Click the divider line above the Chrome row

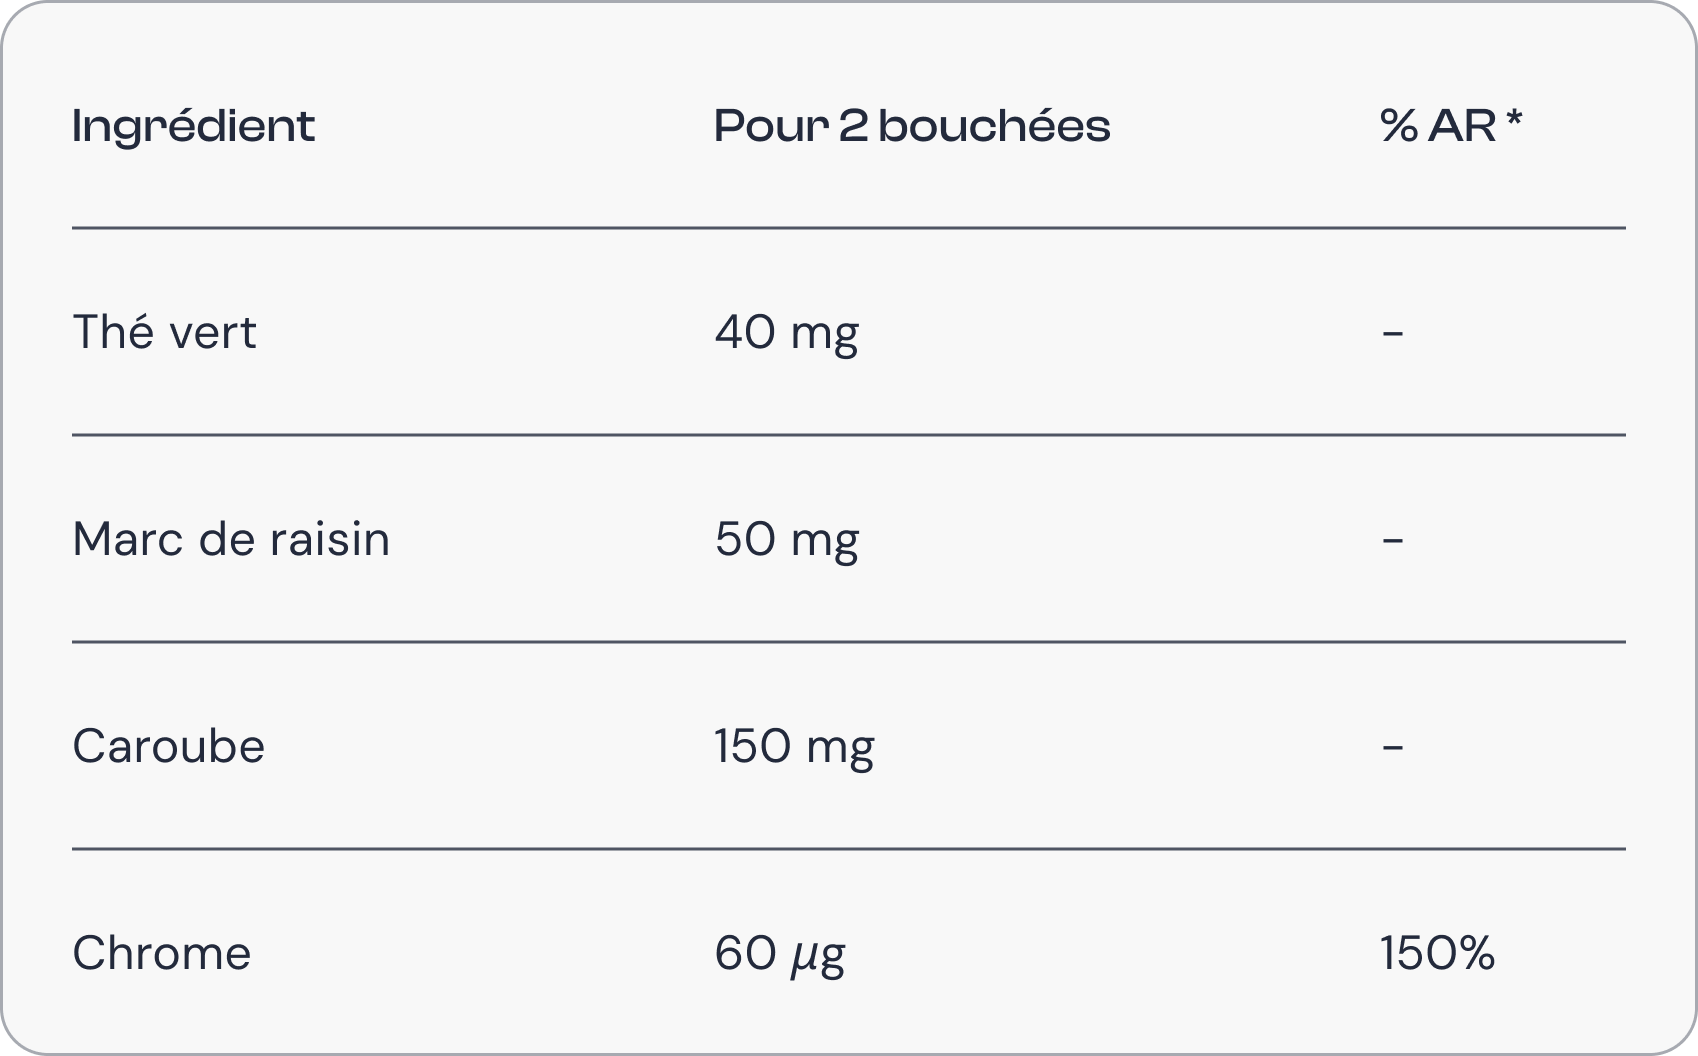point(848,849)
